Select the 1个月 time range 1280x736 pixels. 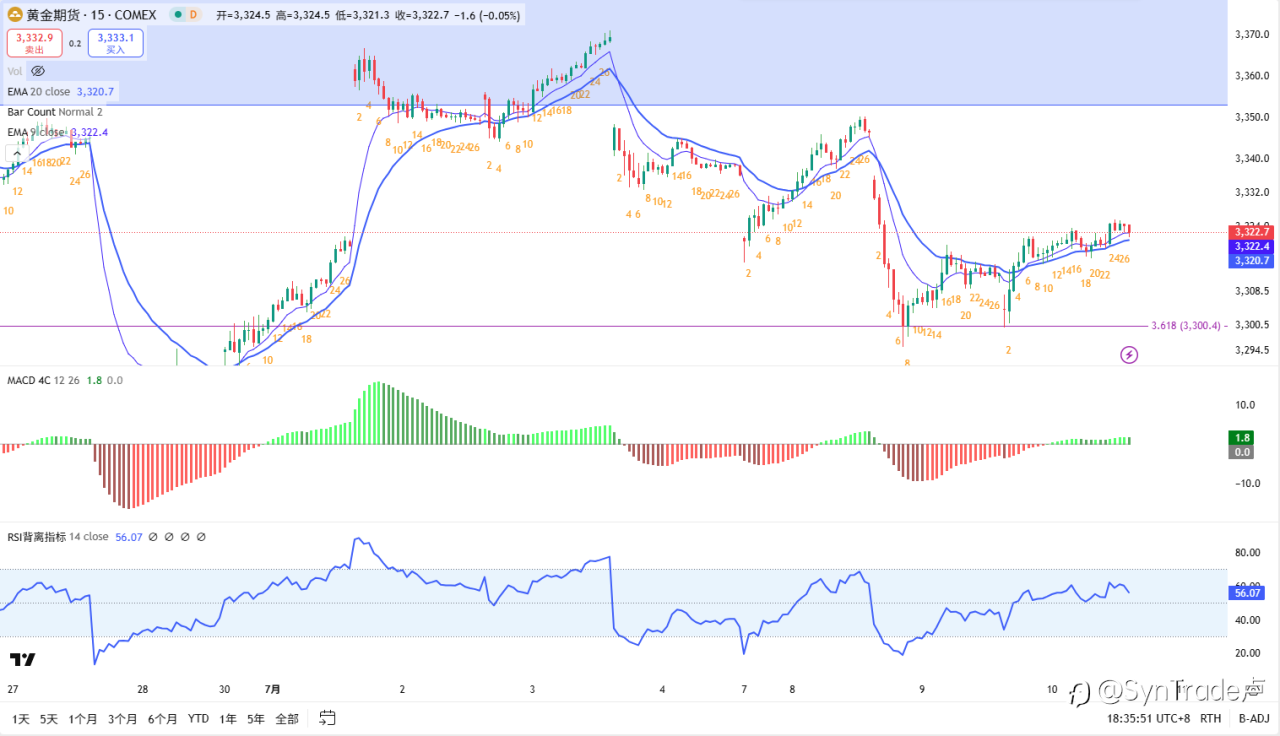83,718
